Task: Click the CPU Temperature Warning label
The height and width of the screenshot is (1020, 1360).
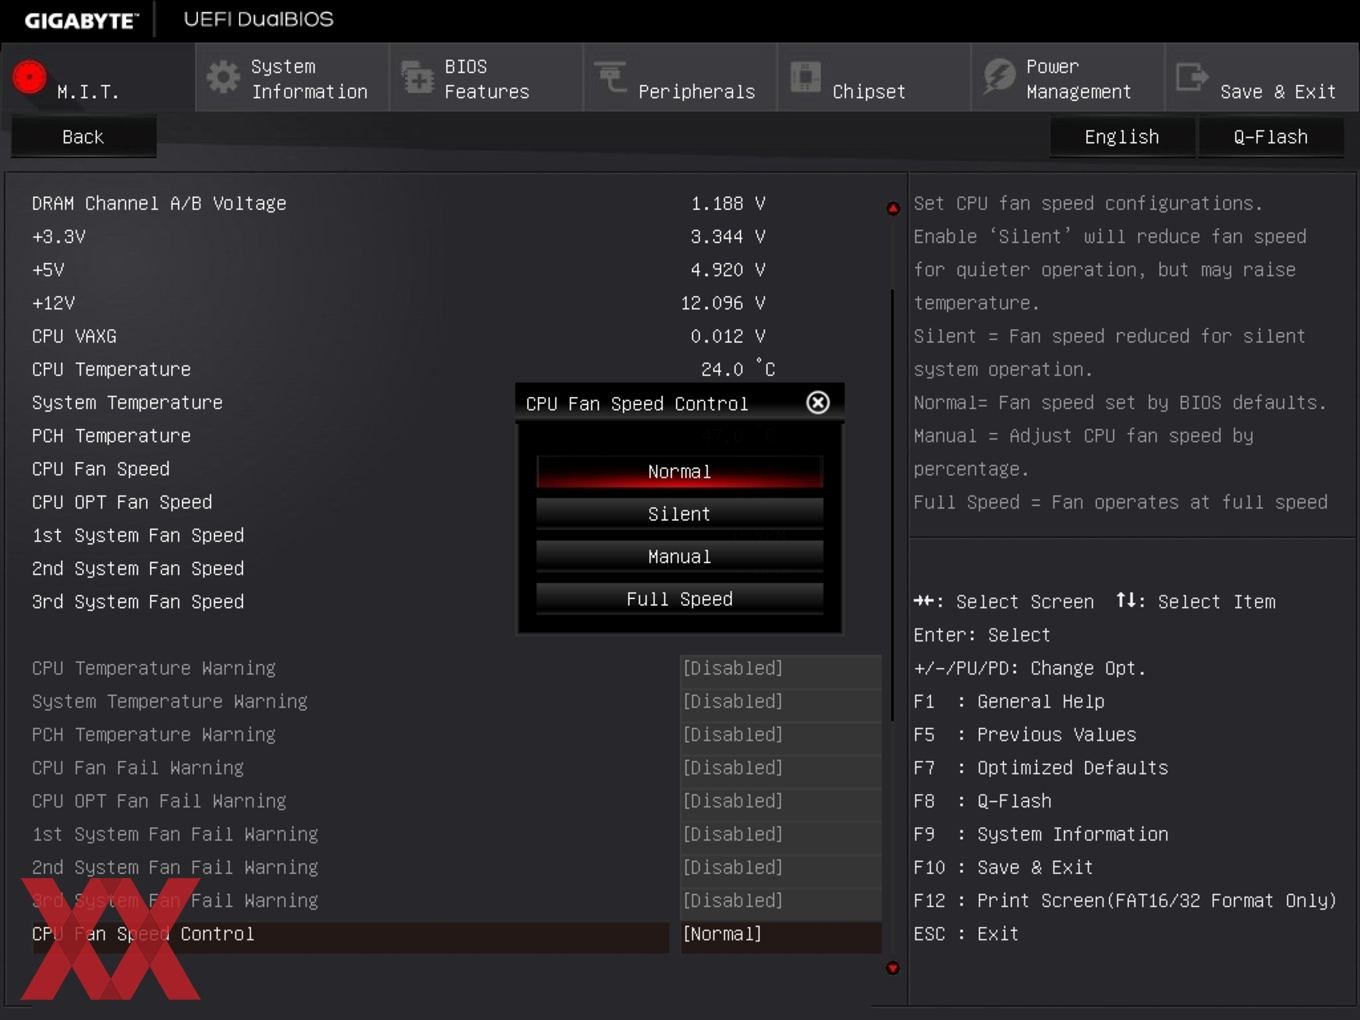Action: [154, 668]
